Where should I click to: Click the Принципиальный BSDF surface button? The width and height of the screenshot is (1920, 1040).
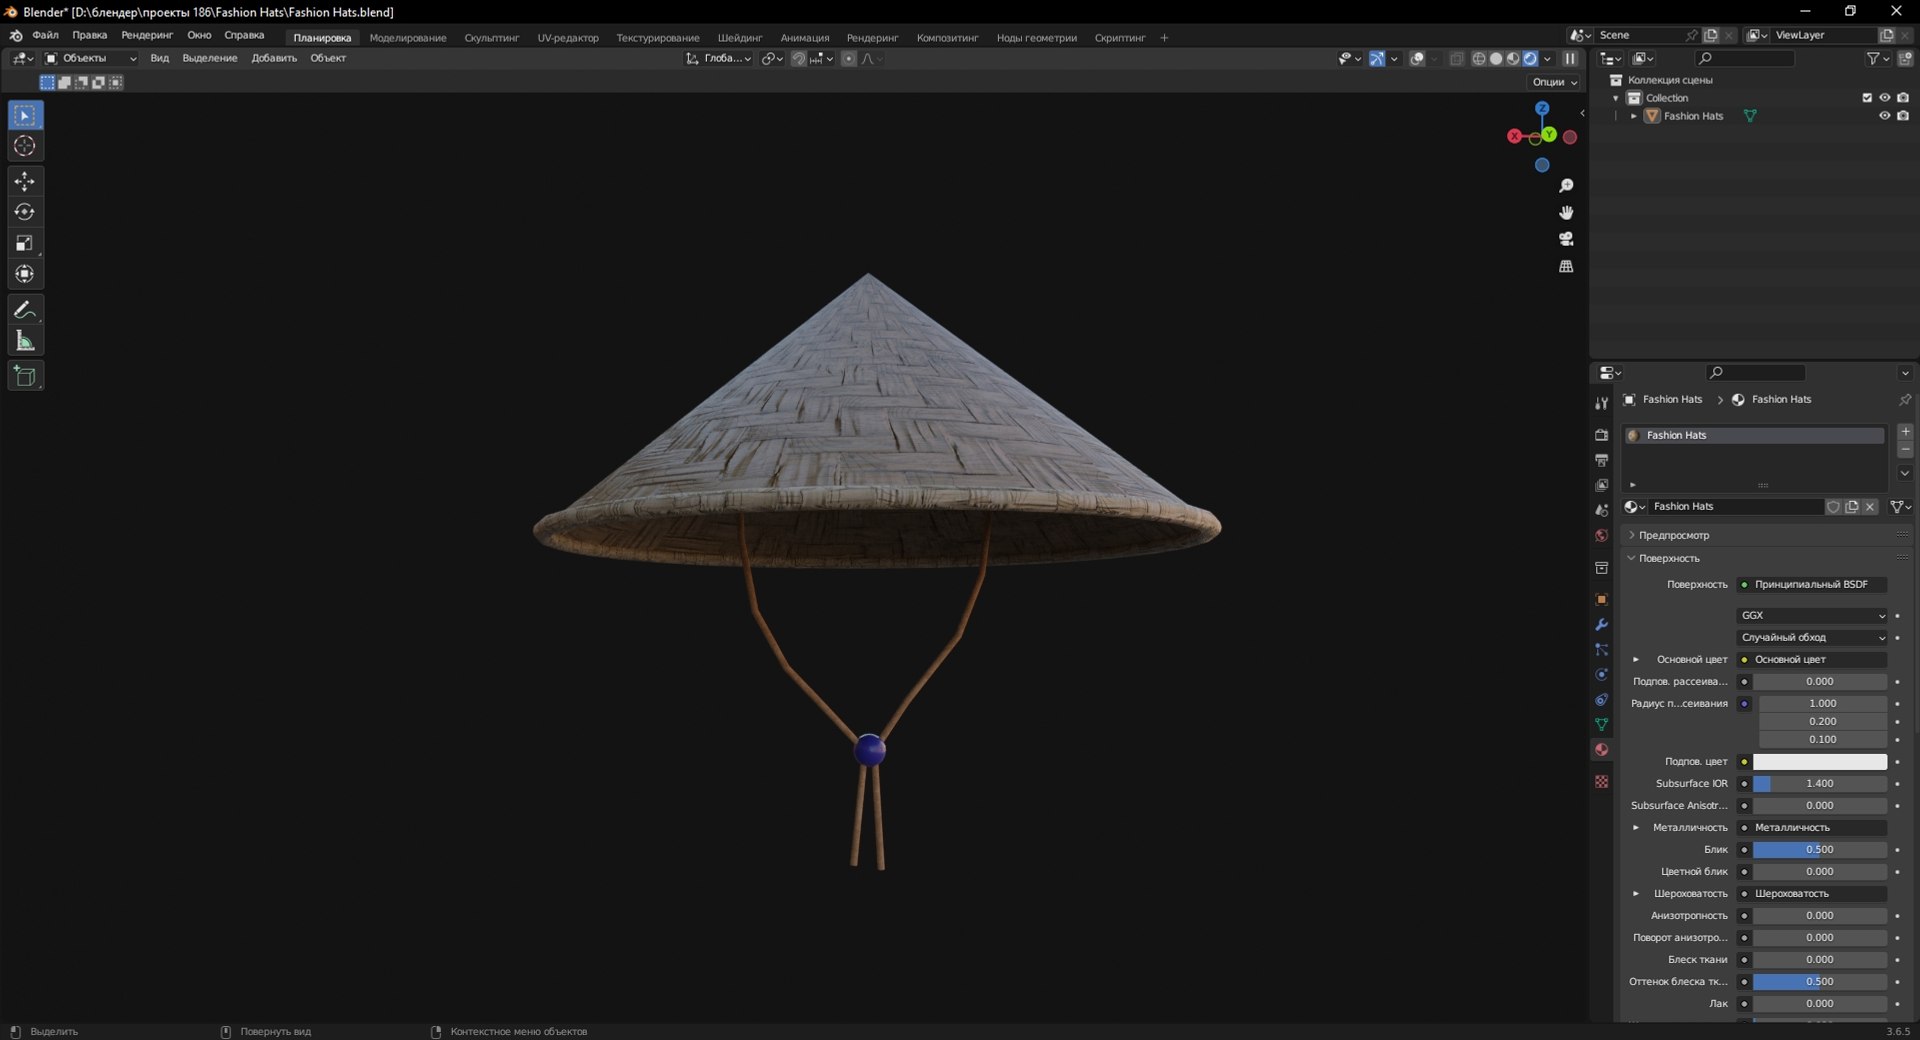click(1812, 584)
